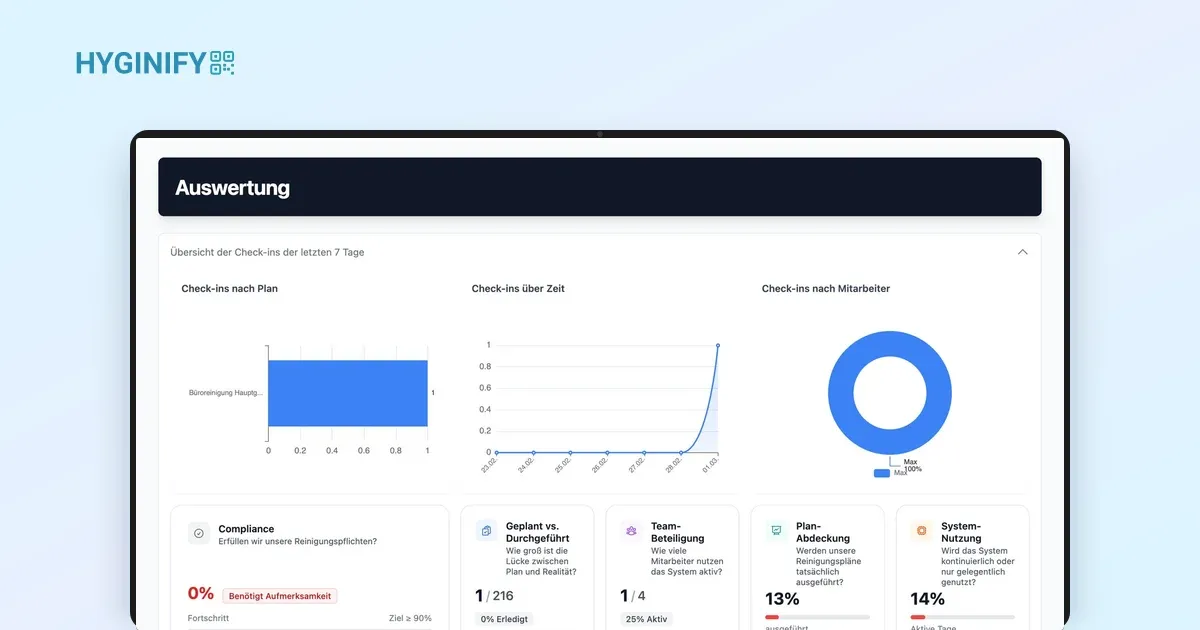Click the Plan-Abdeckung 13% progress bar
The width and height of the screenshot is (1200, 630).
(x=817, y=617)
